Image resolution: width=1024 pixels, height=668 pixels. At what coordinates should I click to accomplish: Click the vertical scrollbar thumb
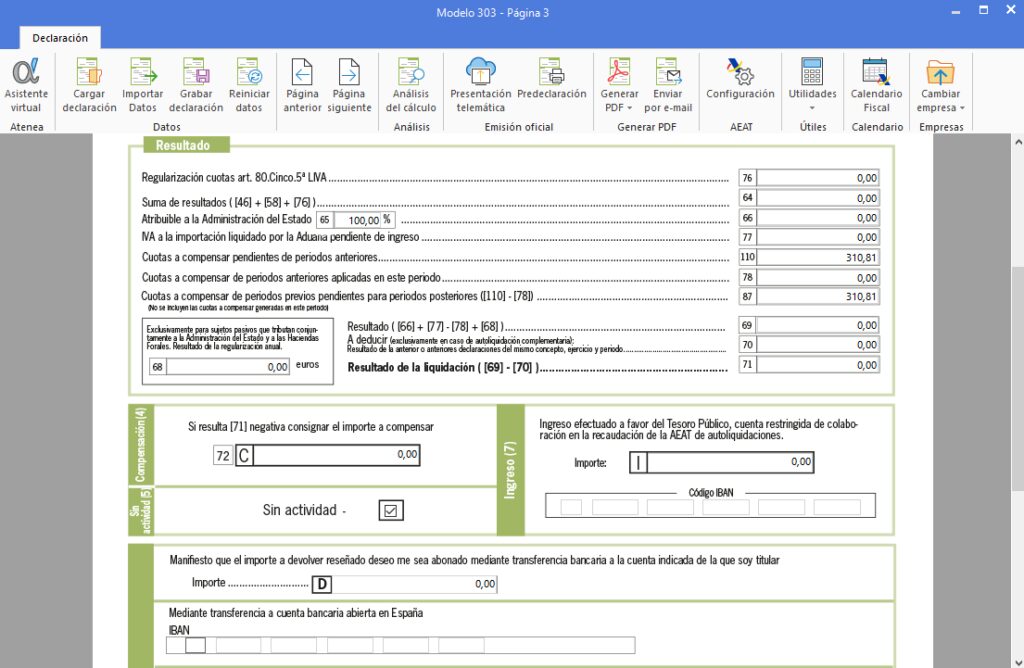click(1017, 379)
